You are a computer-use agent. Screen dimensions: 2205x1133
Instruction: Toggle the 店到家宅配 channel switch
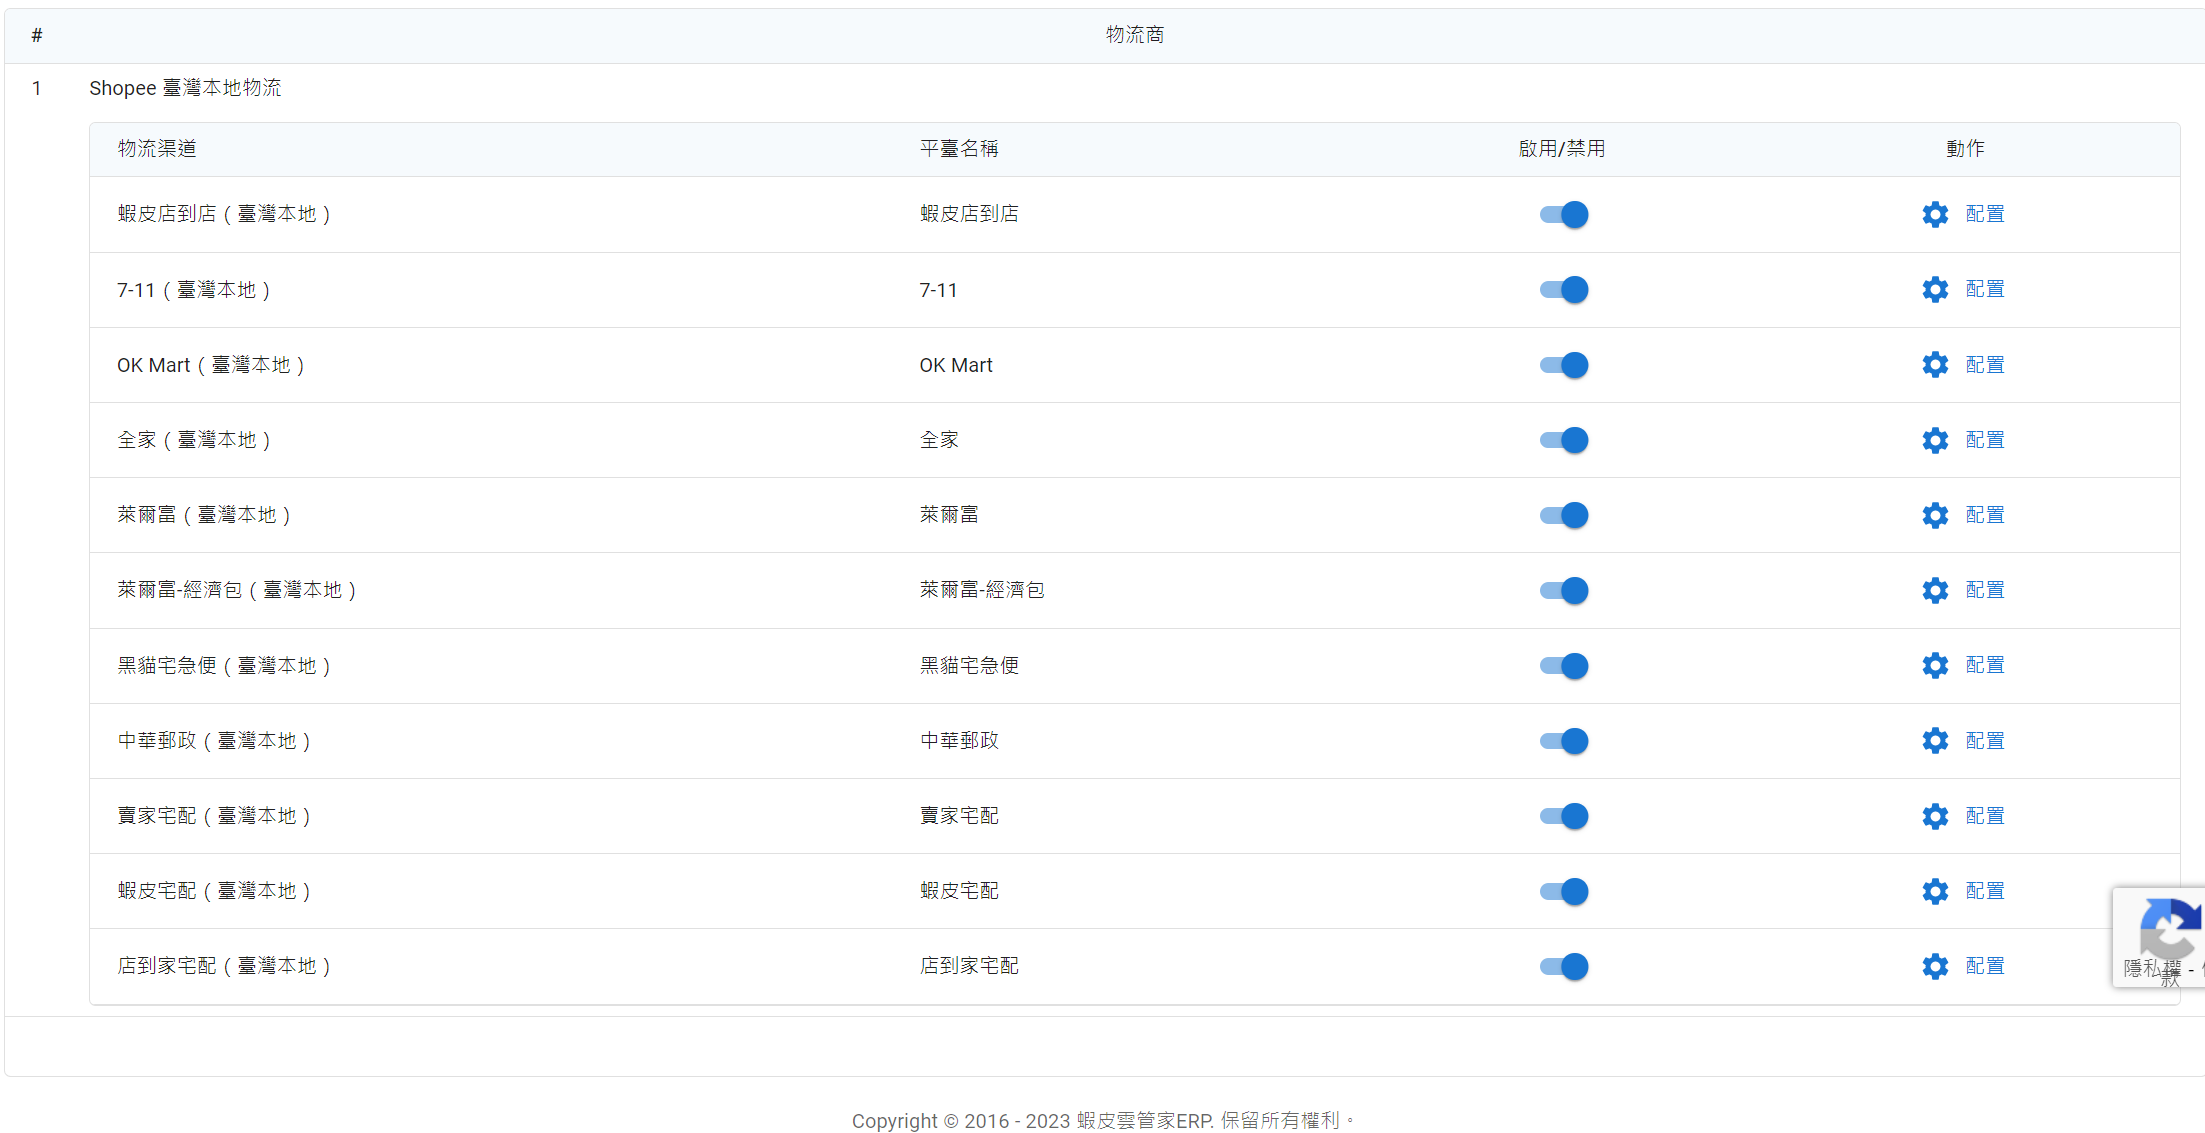pyautogui.click(x=1564, y=966)
